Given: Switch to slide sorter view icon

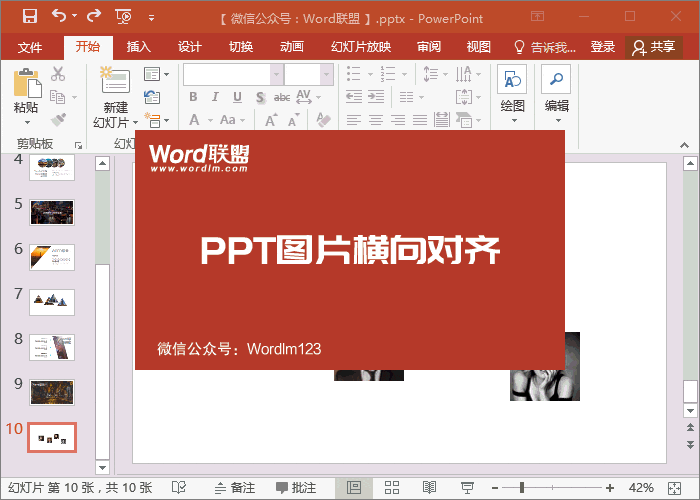Looking at the screenshot, I should (392, 488).
